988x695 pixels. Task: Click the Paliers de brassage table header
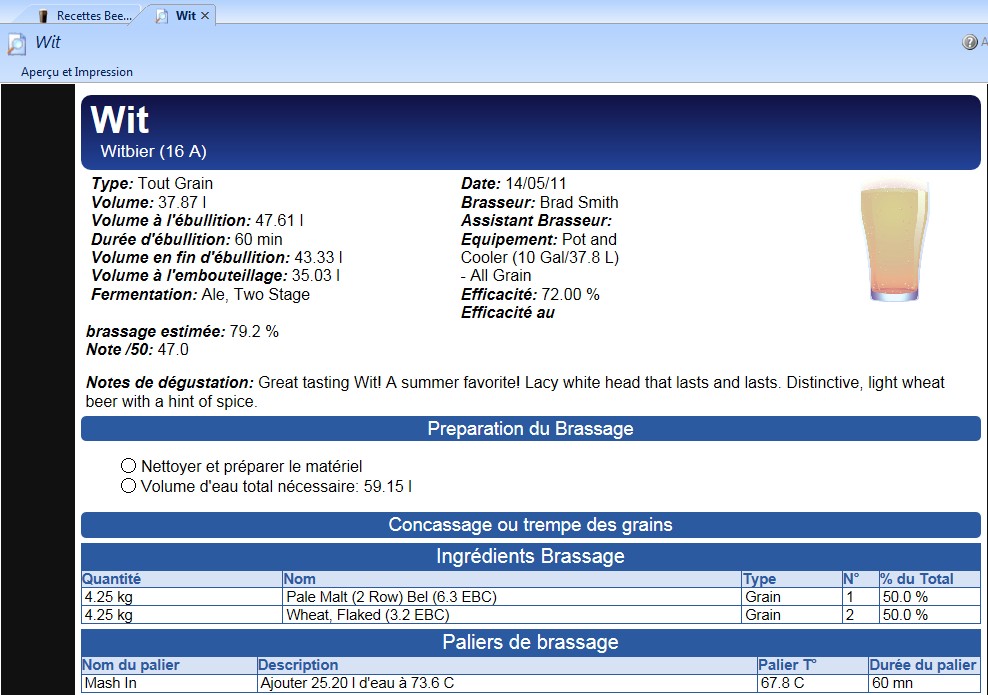pyautogui.click(x=530, y=642)
